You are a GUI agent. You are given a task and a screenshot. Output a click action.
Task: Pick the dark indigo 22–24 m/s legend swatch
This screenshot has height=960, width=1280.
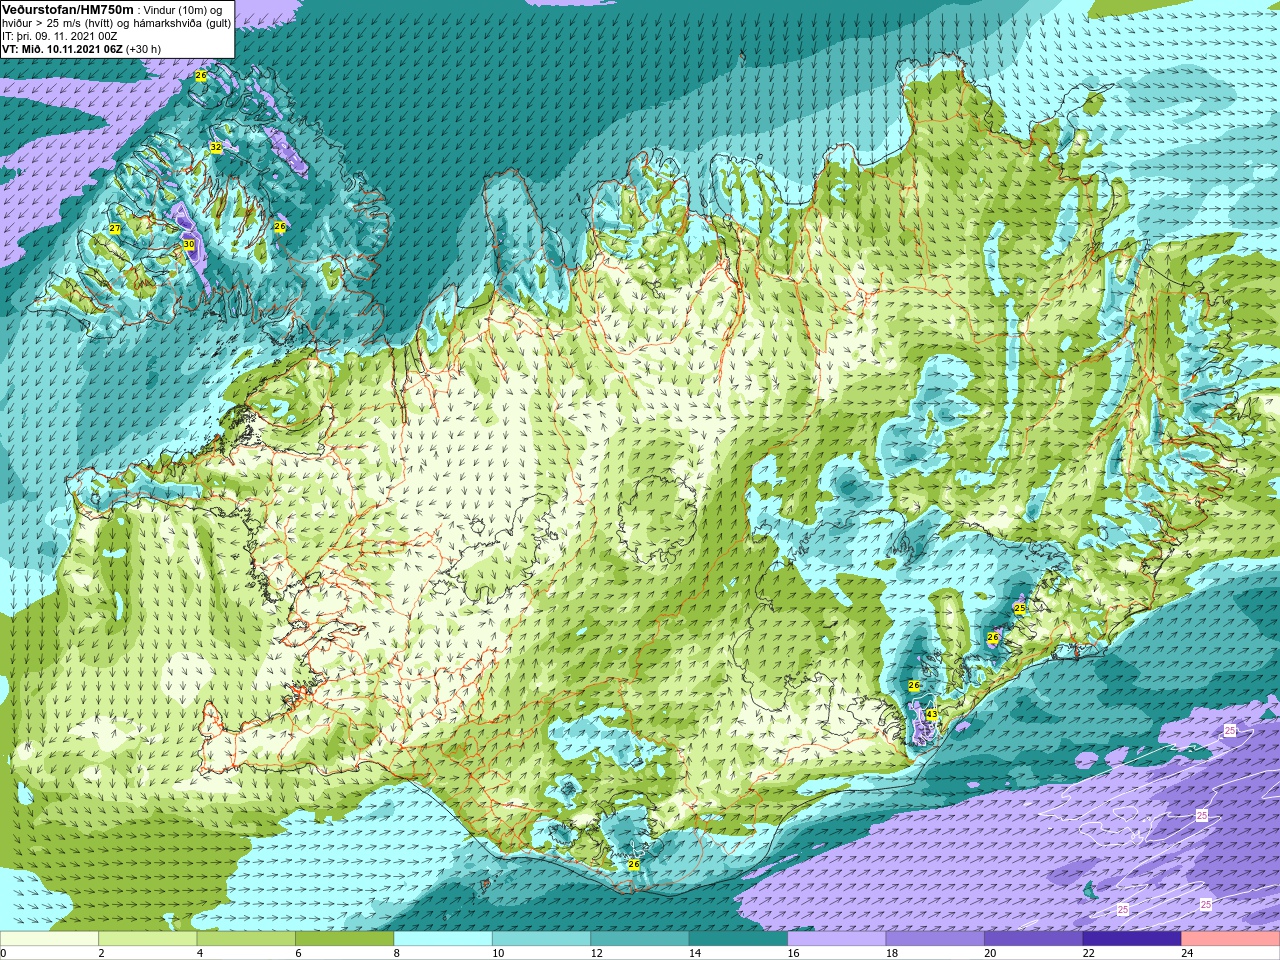(x=1132, y=939)
